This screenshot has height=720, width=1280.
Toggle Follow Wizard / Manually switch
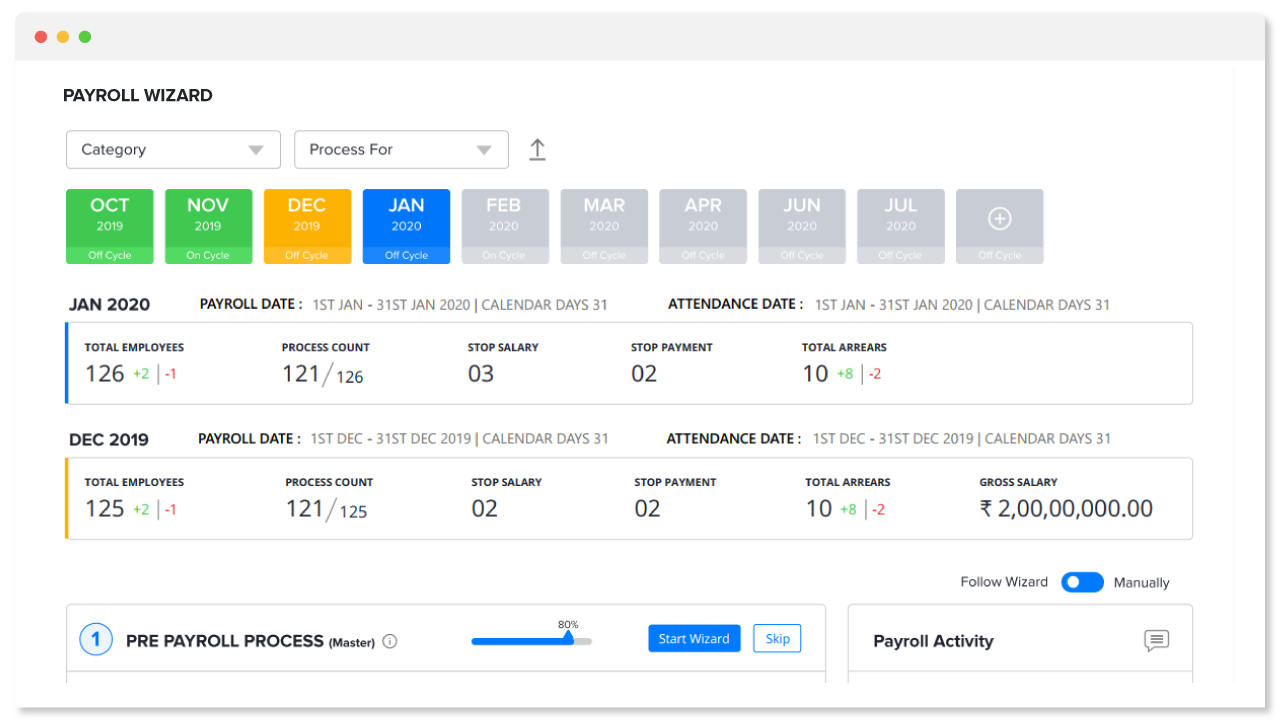[1082, 582]
